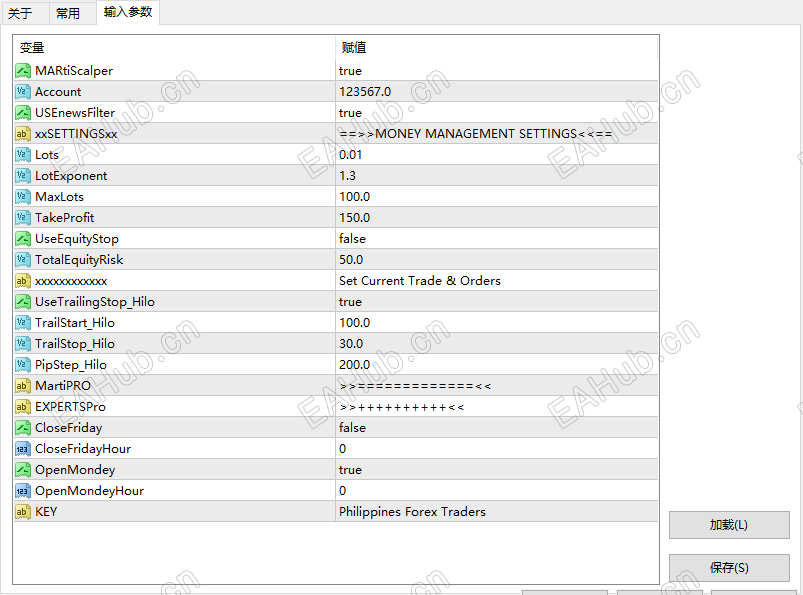Click the string icon beside MartiPRO
Image resolution: width=803 pixels, height=595 pixels.
tap(23, 386)
